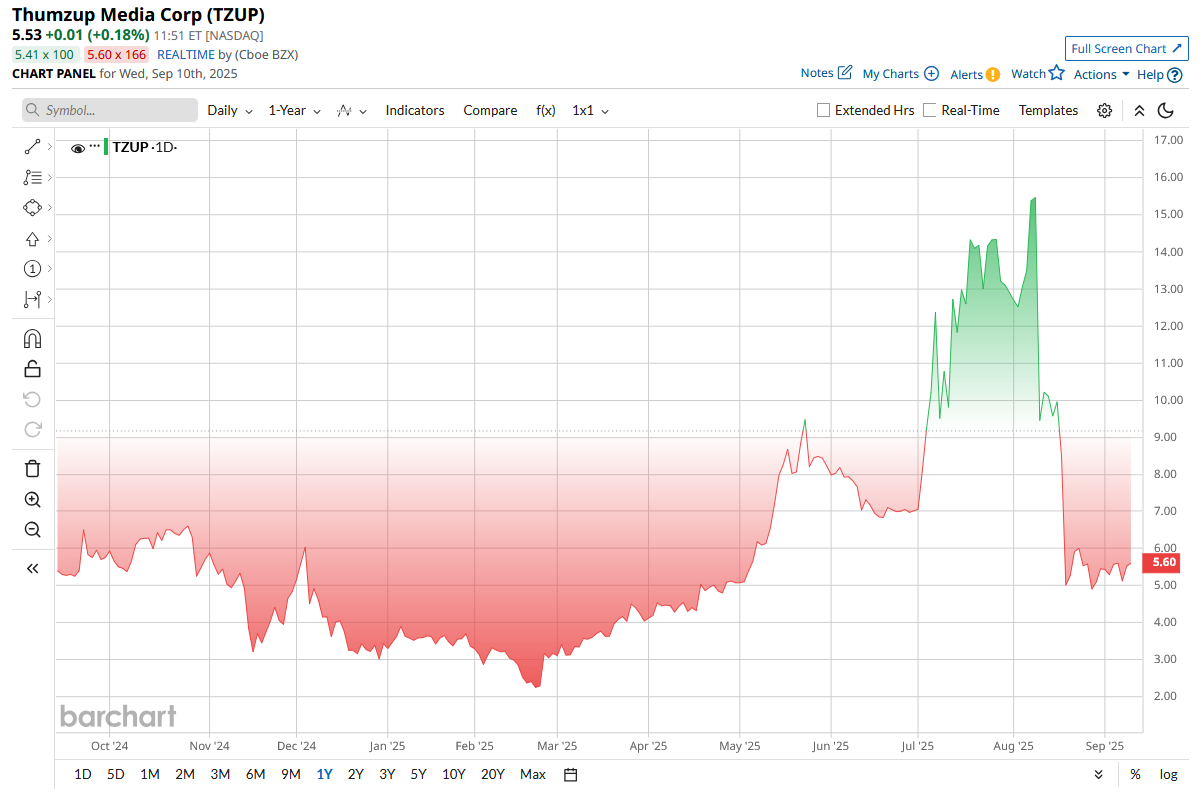This screenshot has width=1204, height=801.
Task: Redo the last chart action
Action: (x=32, y=430)
